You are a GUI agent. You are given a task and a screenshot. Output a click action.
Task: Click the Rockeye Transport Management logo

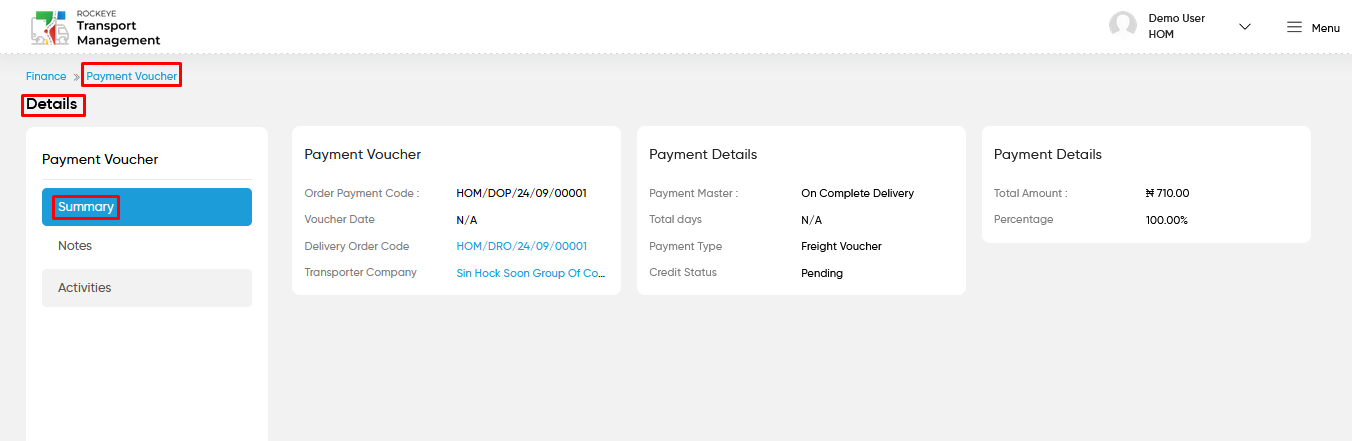pos(95,27)
